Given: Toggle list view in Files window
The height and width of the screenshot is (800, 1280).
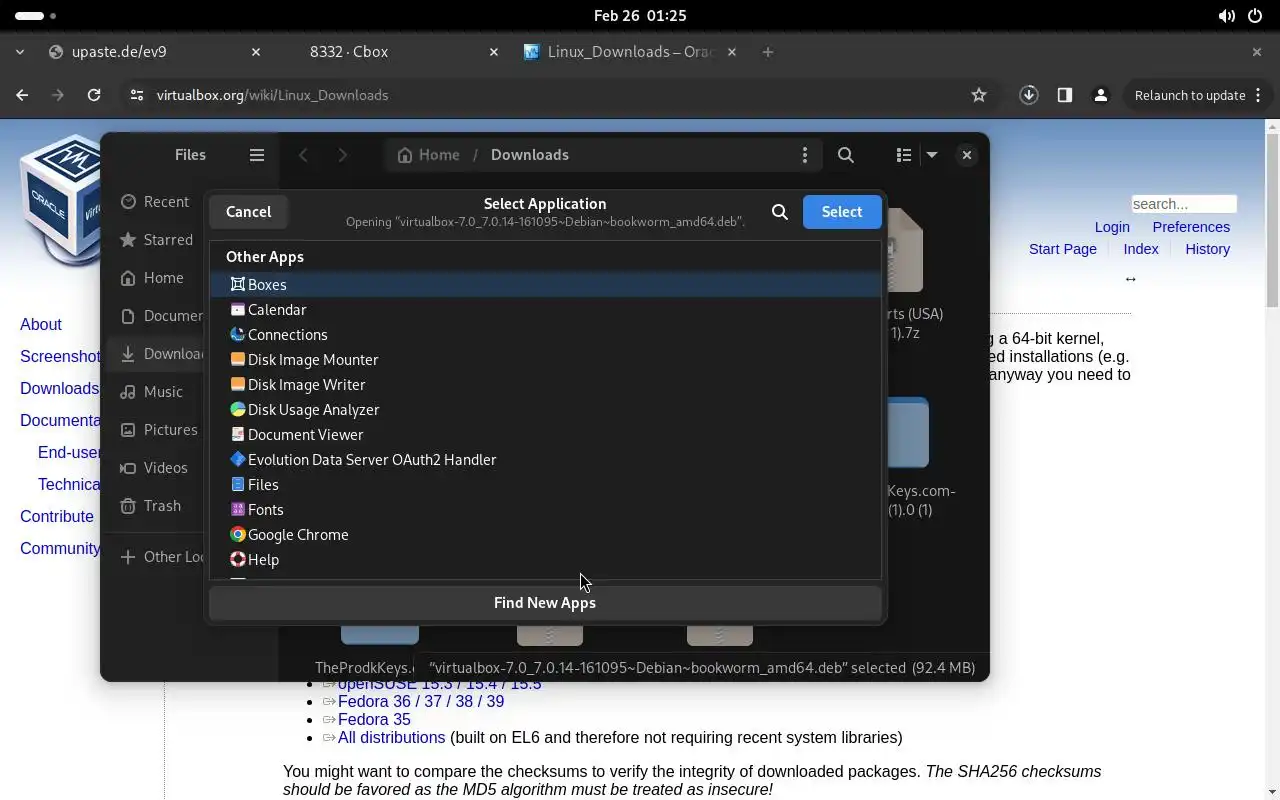Looking at the screenshot, I should tap(904, 155).
